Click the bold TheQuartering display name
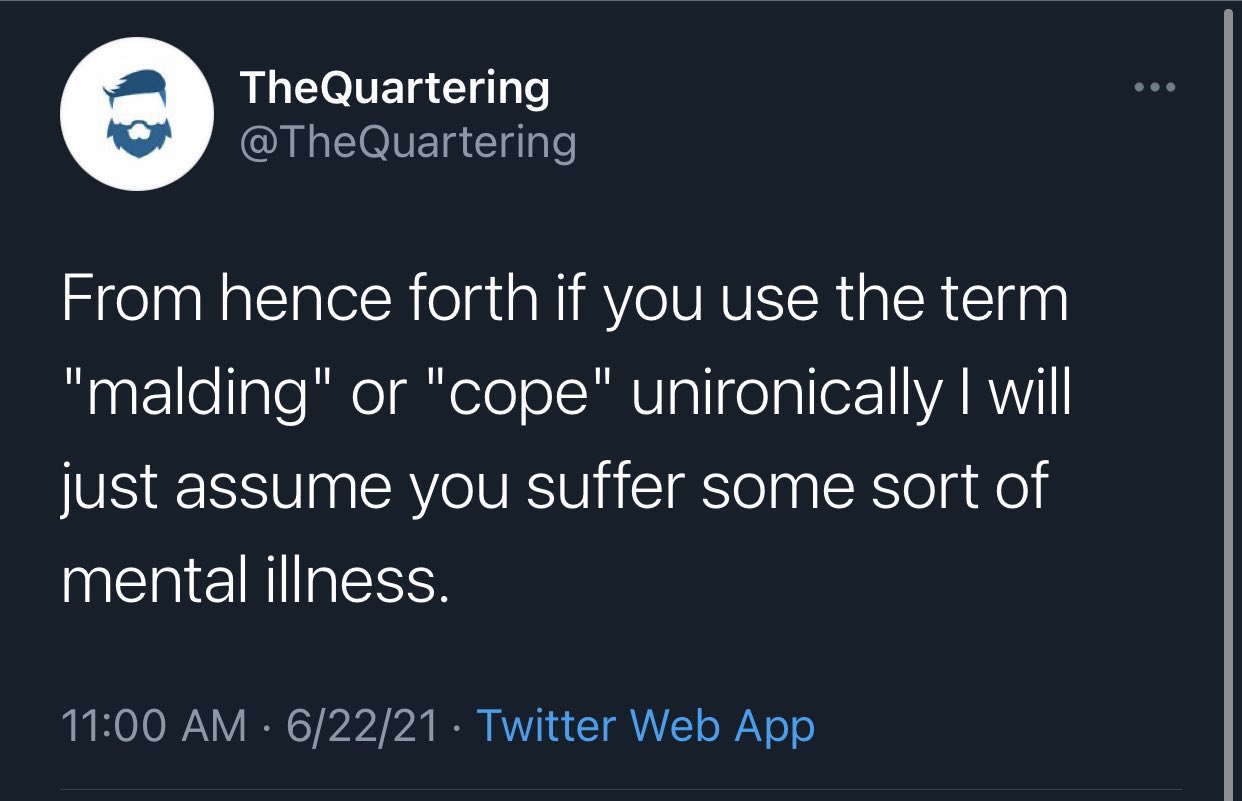The height and width of the screenshot is (801, 1242). point(395,88)
